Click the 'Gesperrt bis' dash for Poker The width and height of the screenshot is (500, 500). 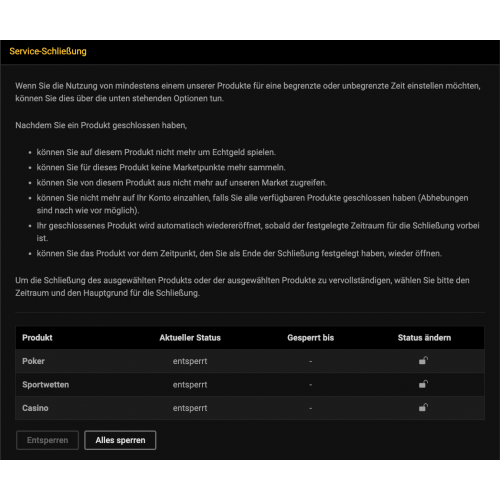click(x=311, y=361)
